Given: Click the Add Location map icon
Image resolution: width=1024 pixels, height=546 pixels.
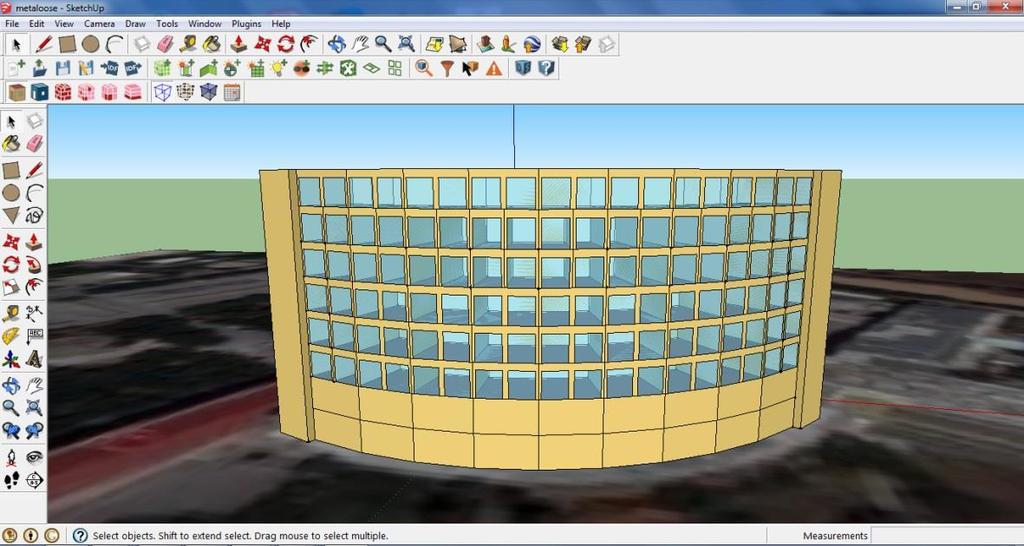Looking at the screenshot, I should click(x=432, y=44).
